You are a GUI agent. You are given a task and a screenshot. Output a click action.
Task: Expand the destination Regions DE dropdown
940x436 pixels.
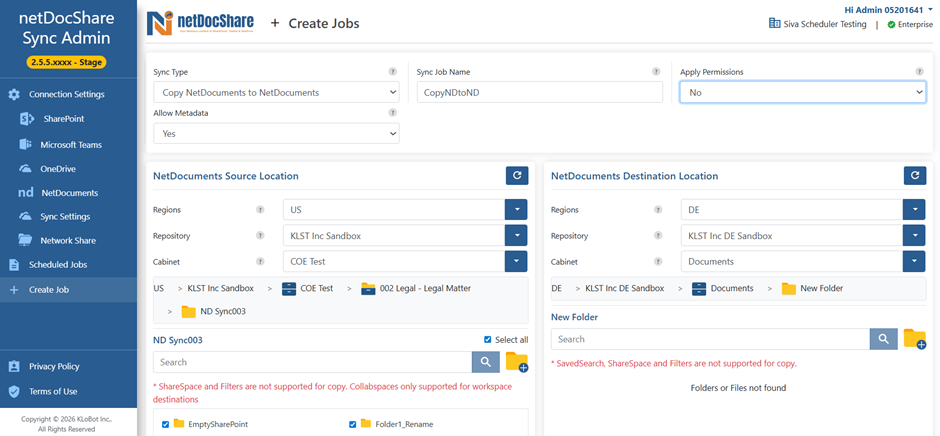tap(914, 210)
